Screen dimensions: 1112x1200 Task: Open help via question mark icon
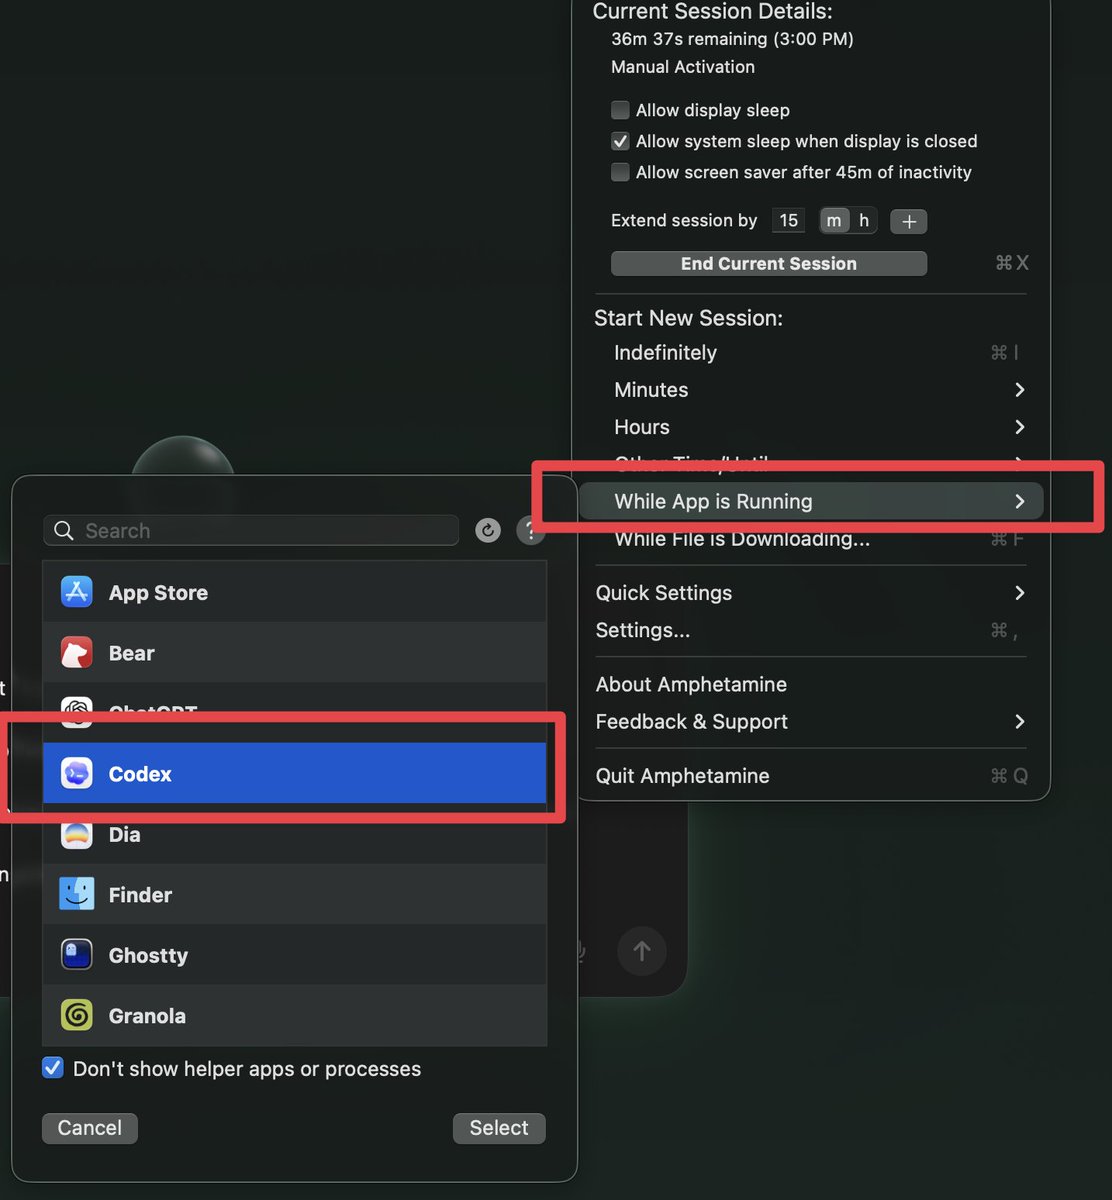tap(530, 530)
